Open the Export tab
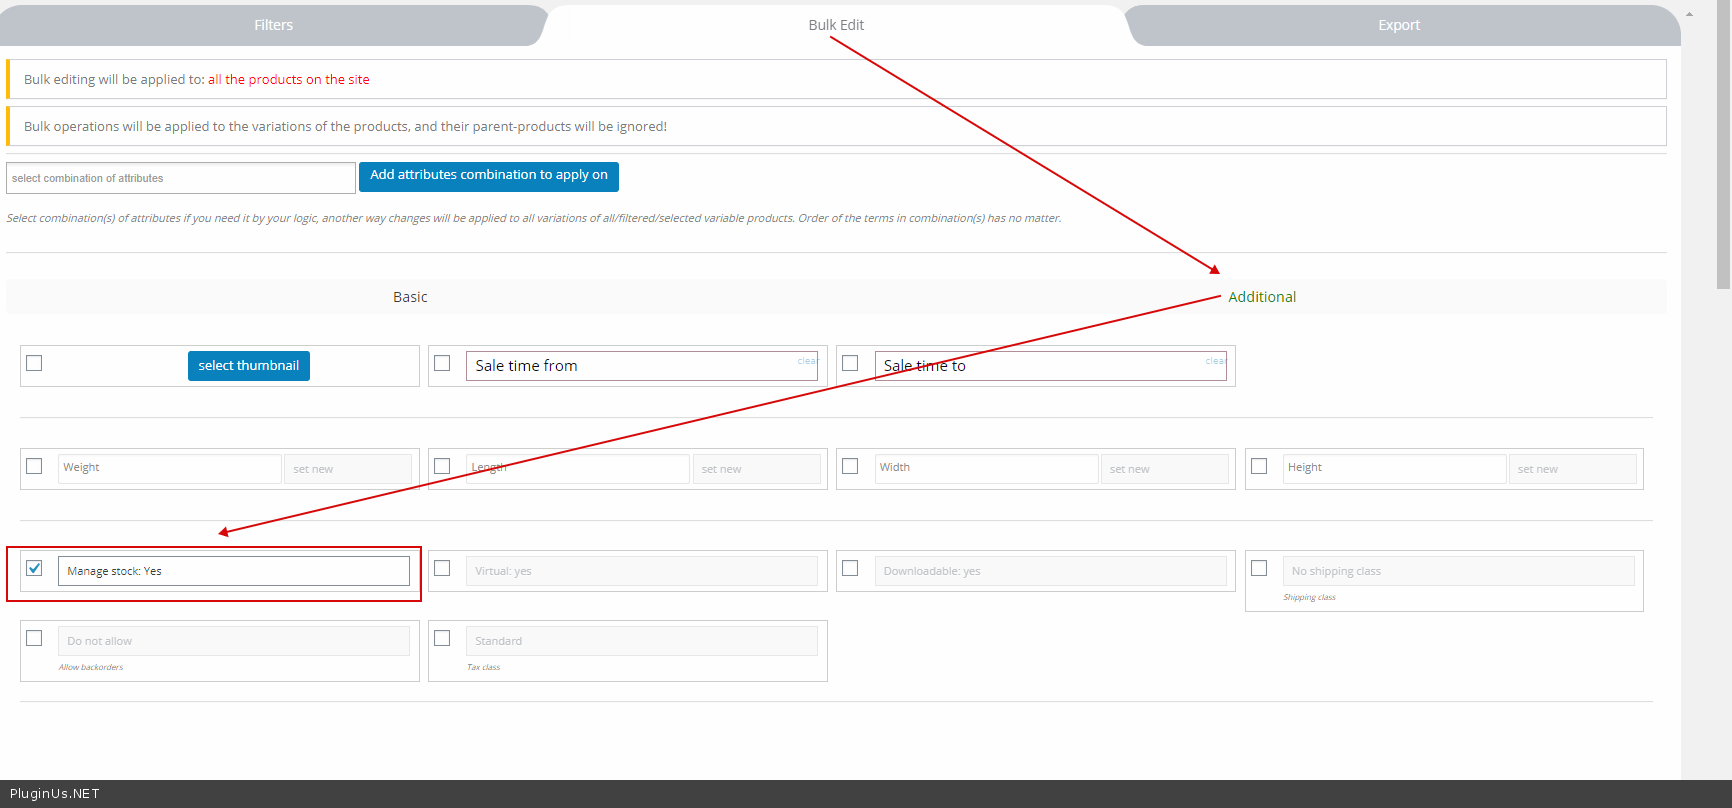Viewport: 1732px width, 808px height. [1398, 25]
